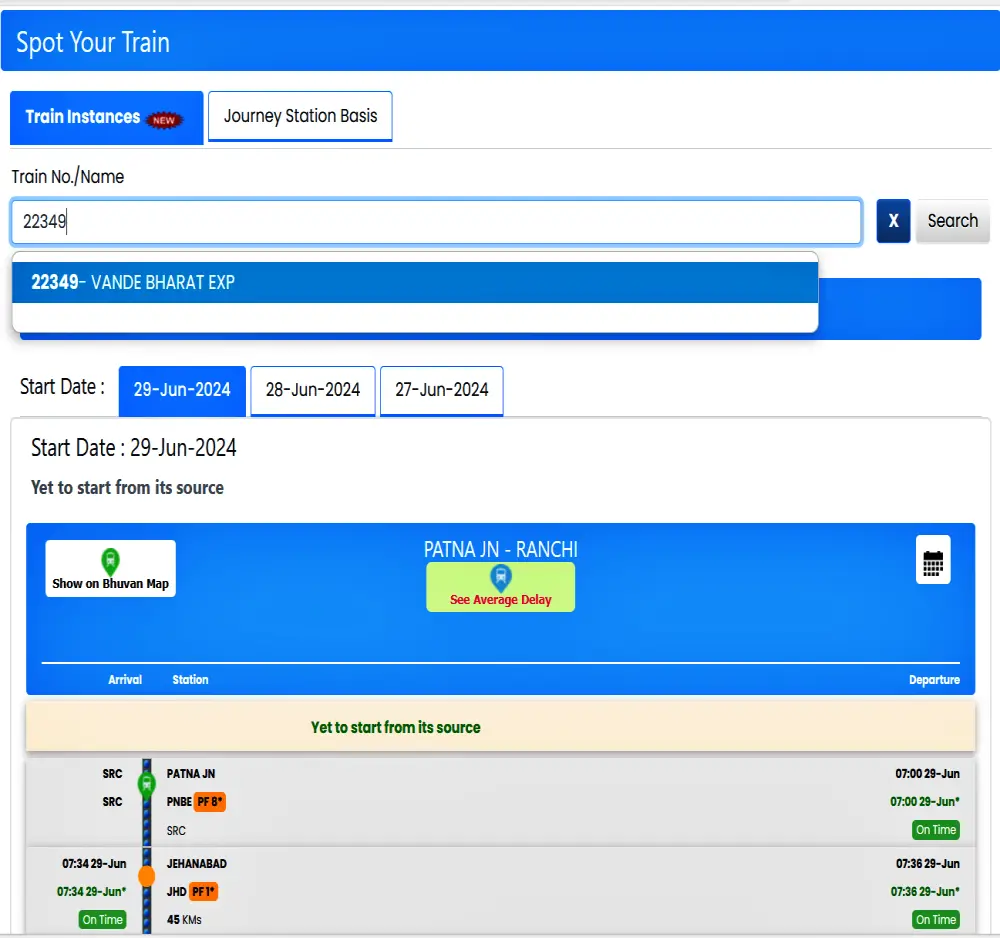
Task: Open See Average Delay for this route
Action: 500,593
